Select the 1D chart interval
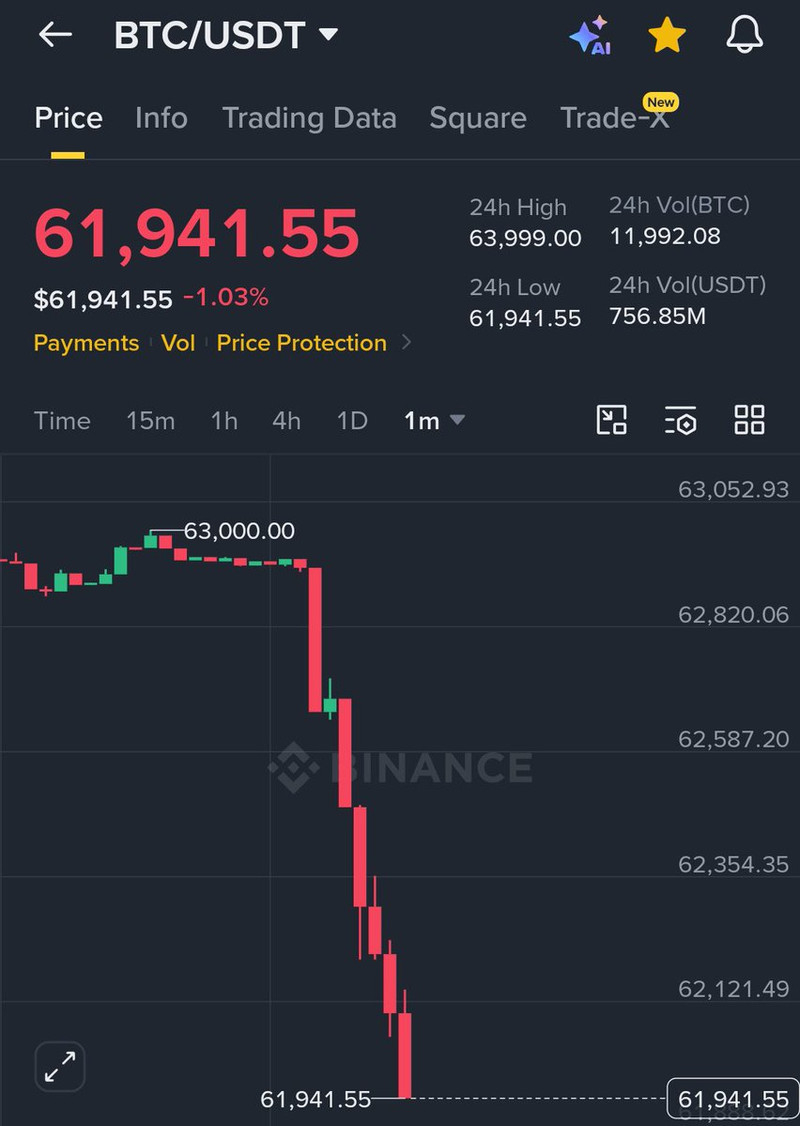The image size is (800, 1126). pos(352,421)
